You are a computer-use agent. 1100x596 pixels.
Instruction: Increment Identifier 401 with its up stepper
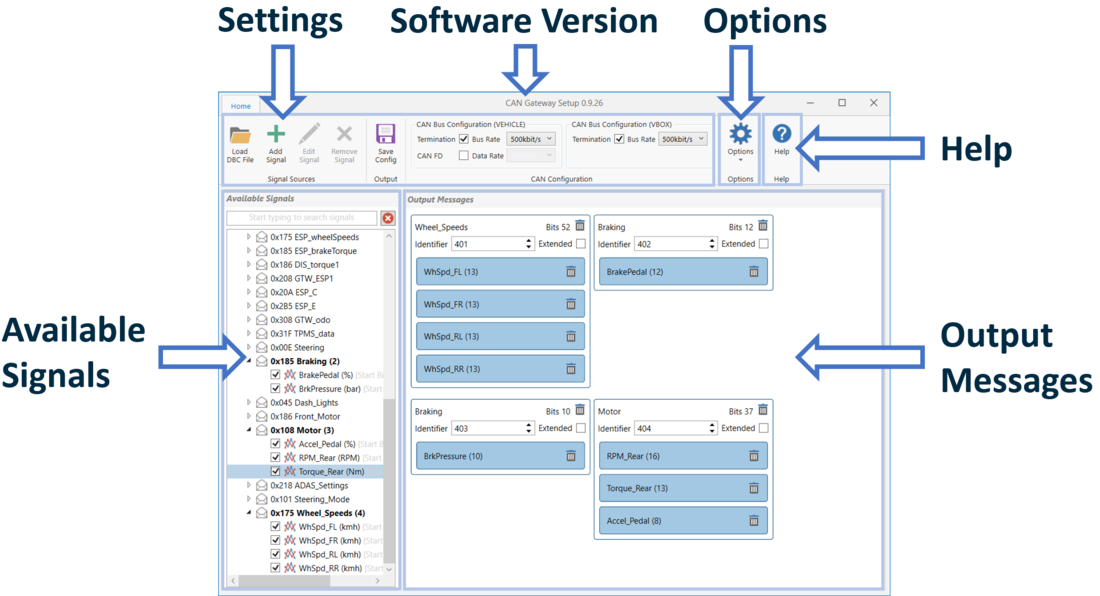click(x=528, y=239)
